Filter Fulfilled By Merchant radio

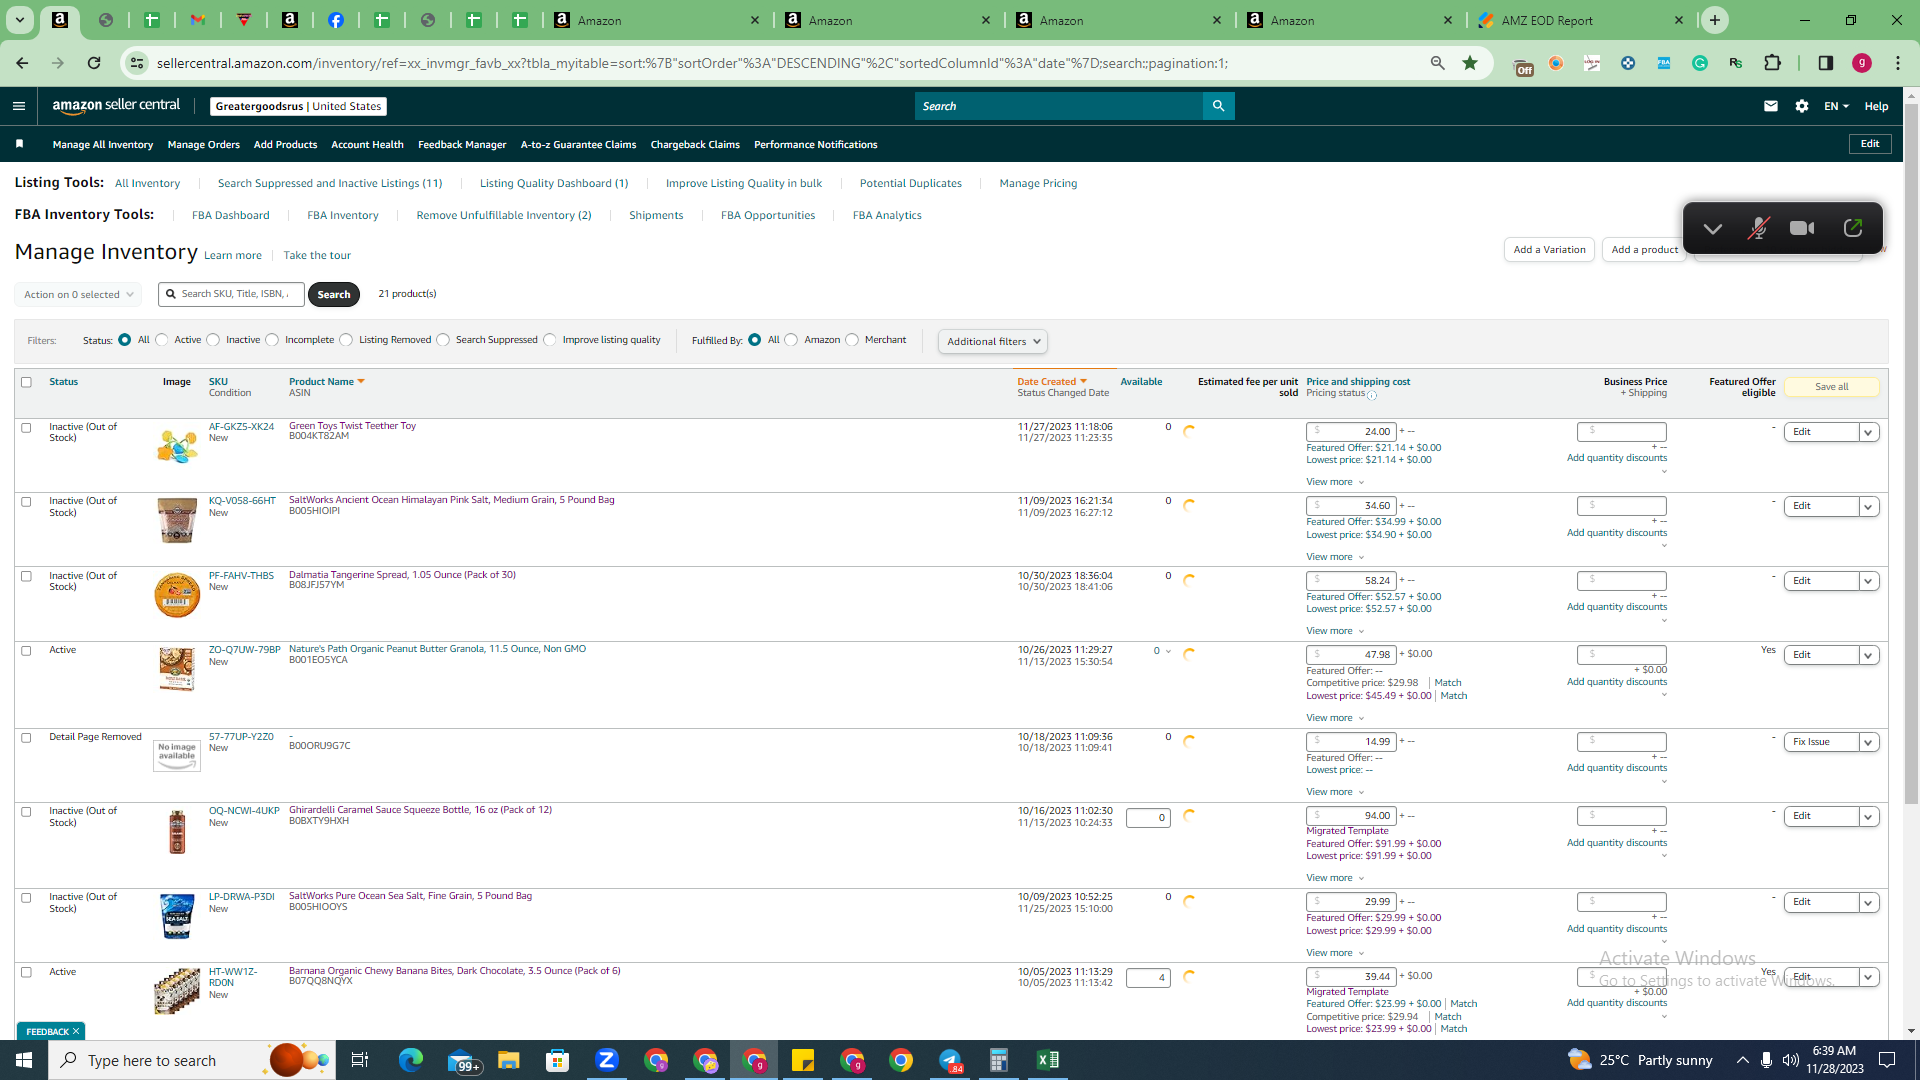tap(852, 340)
